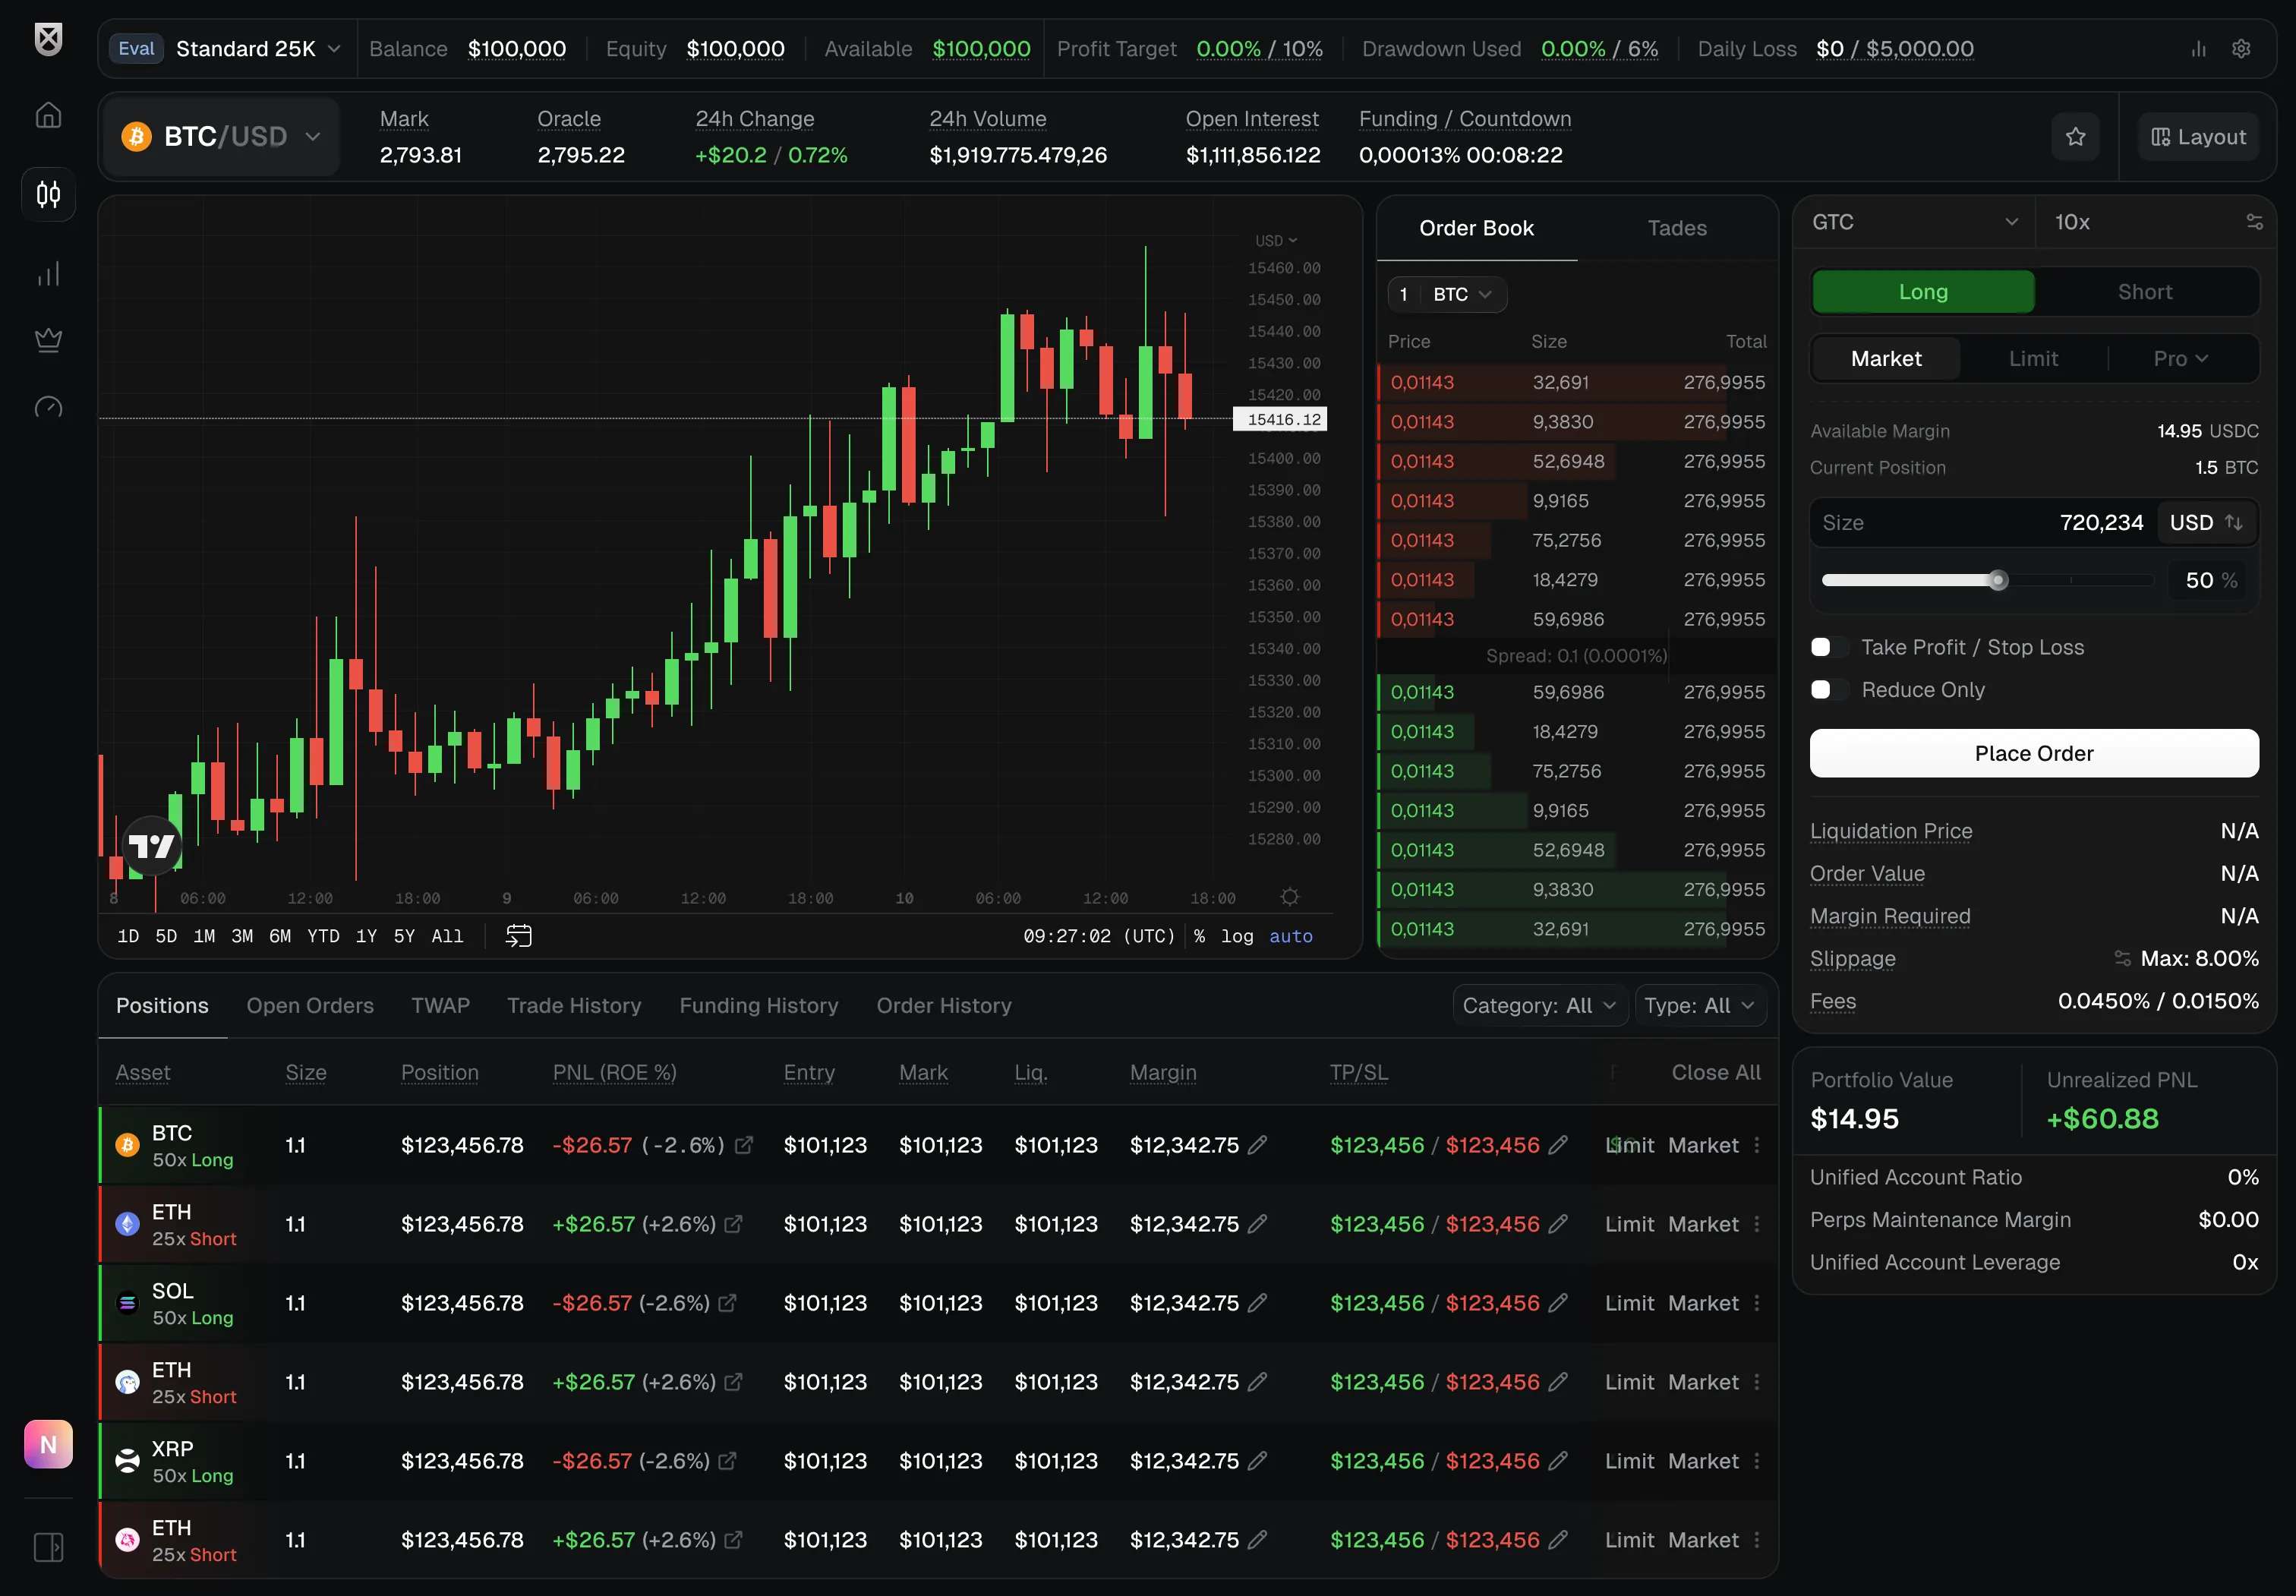
Task: Toggle log scale on chart
Action: click(x=1236, y=936)
